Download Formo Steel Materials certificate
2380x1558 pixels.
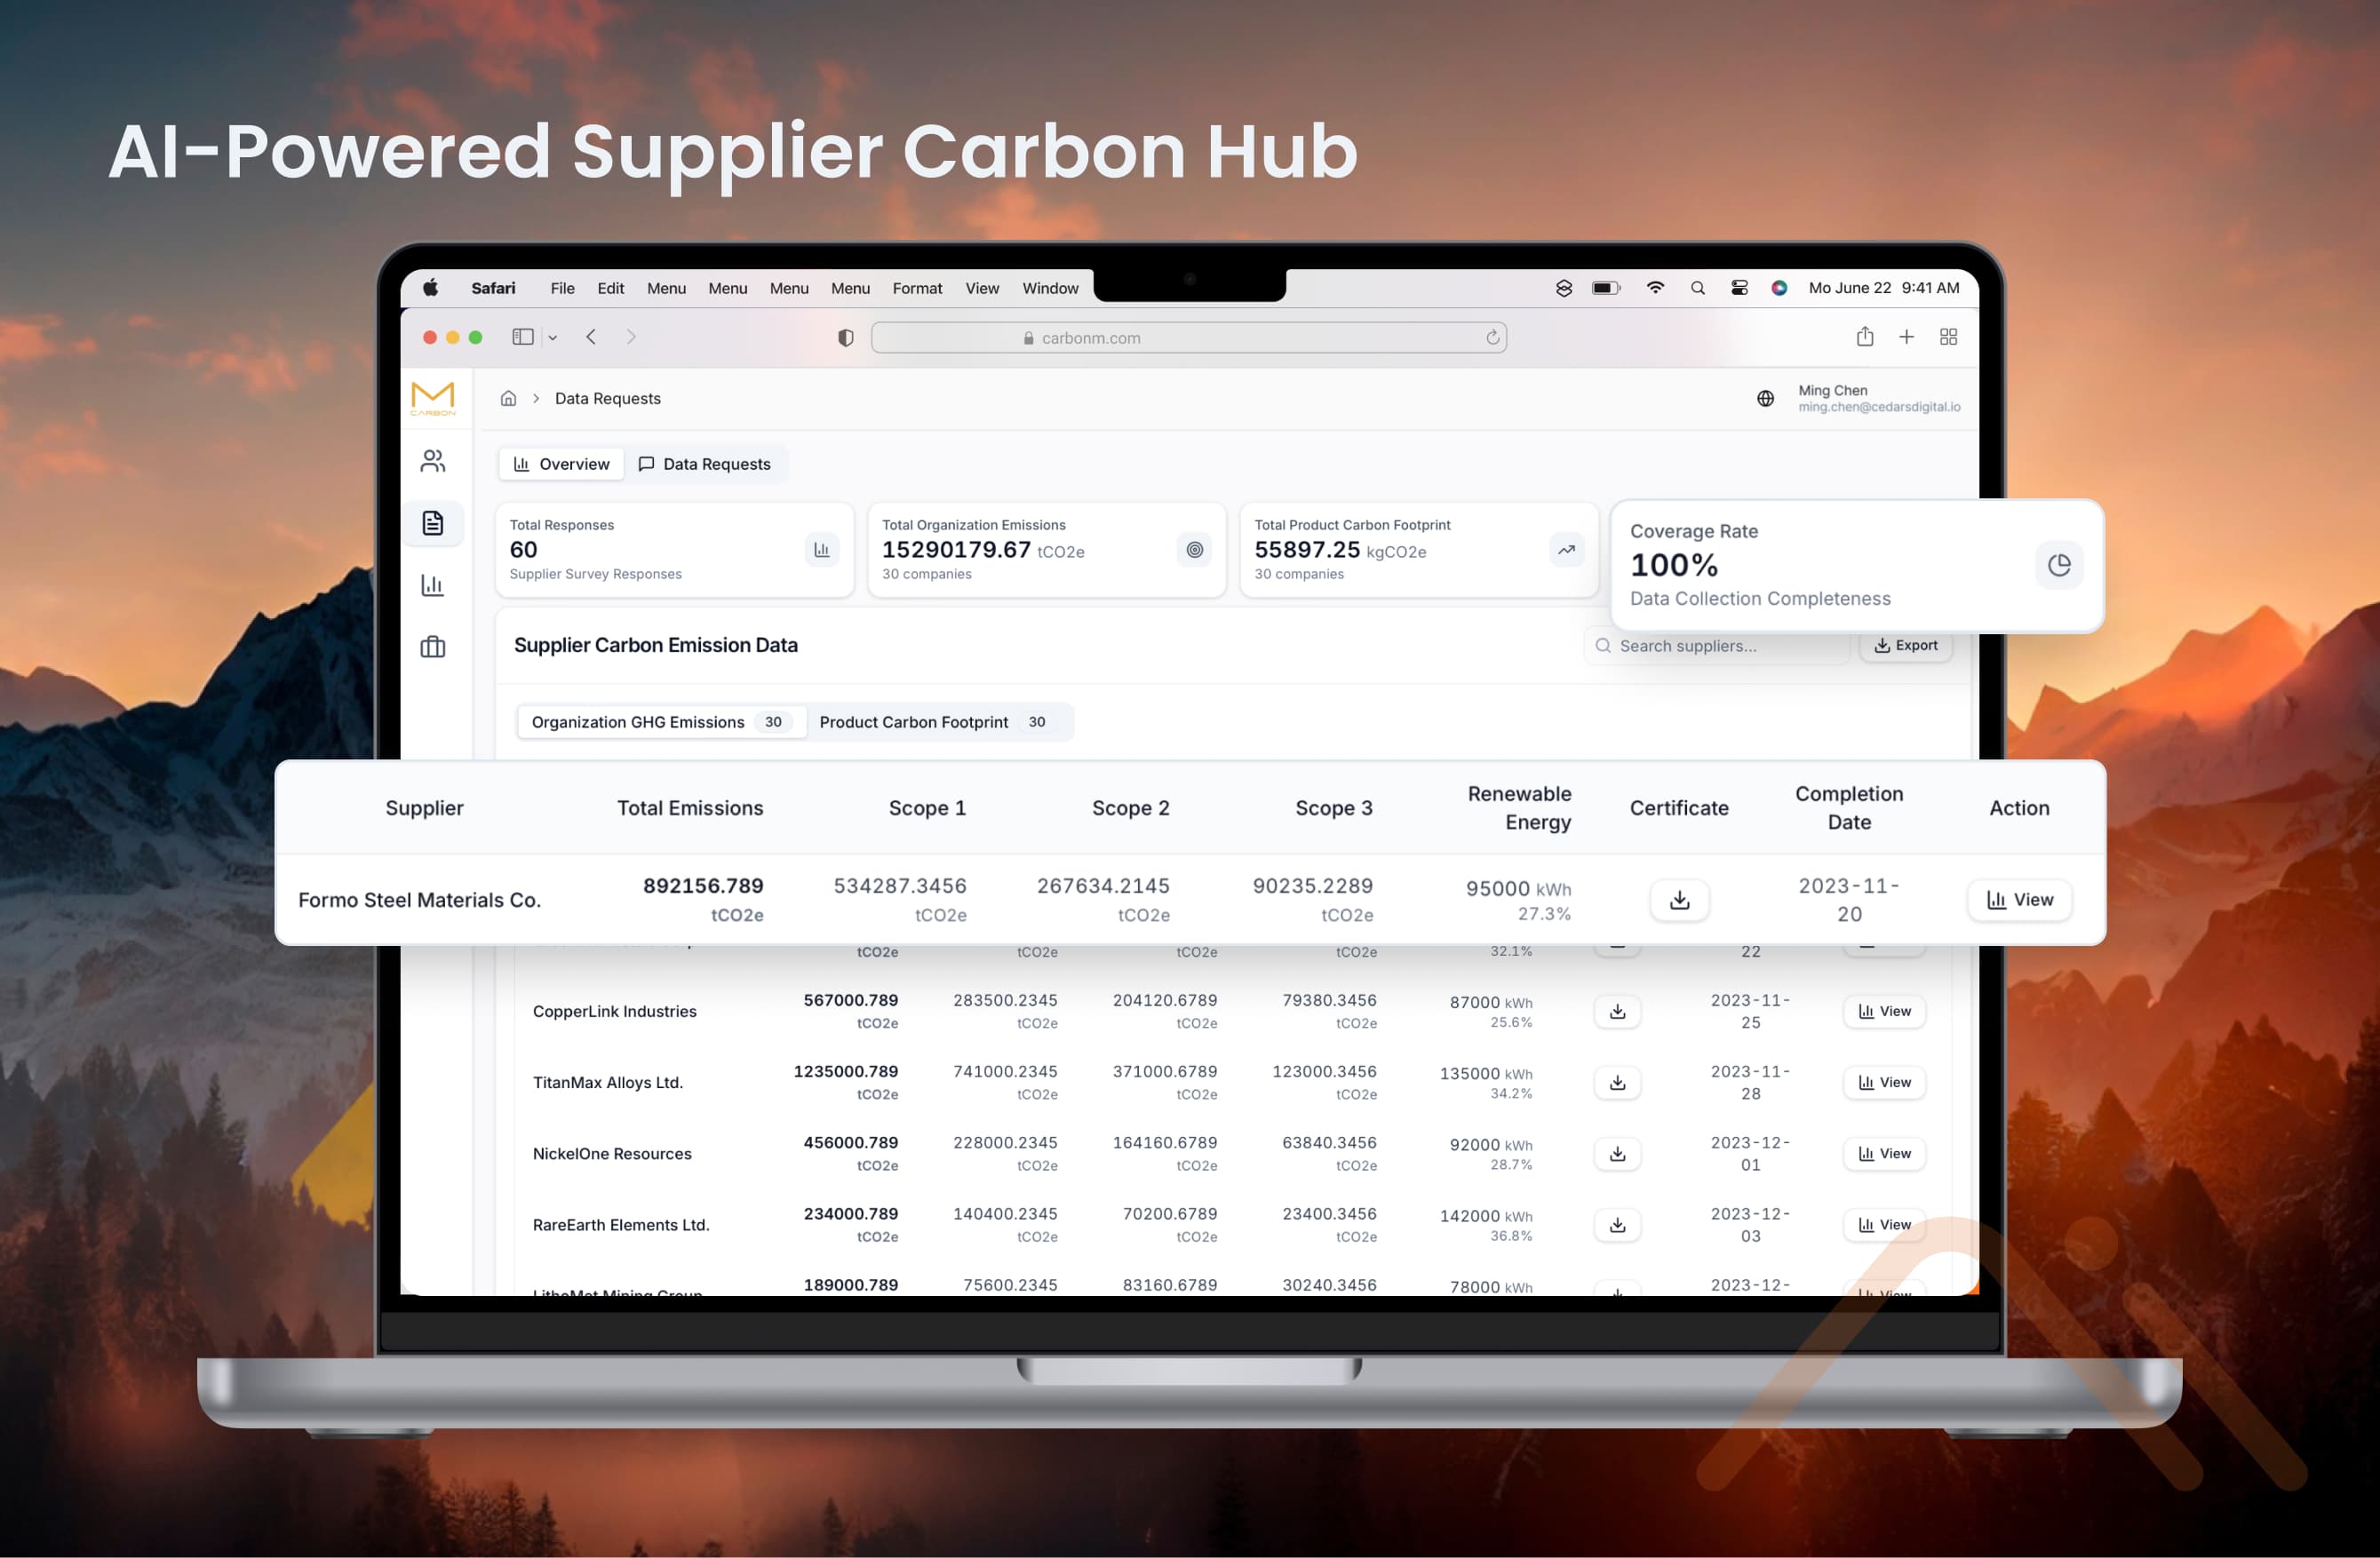coord(1679,900)
